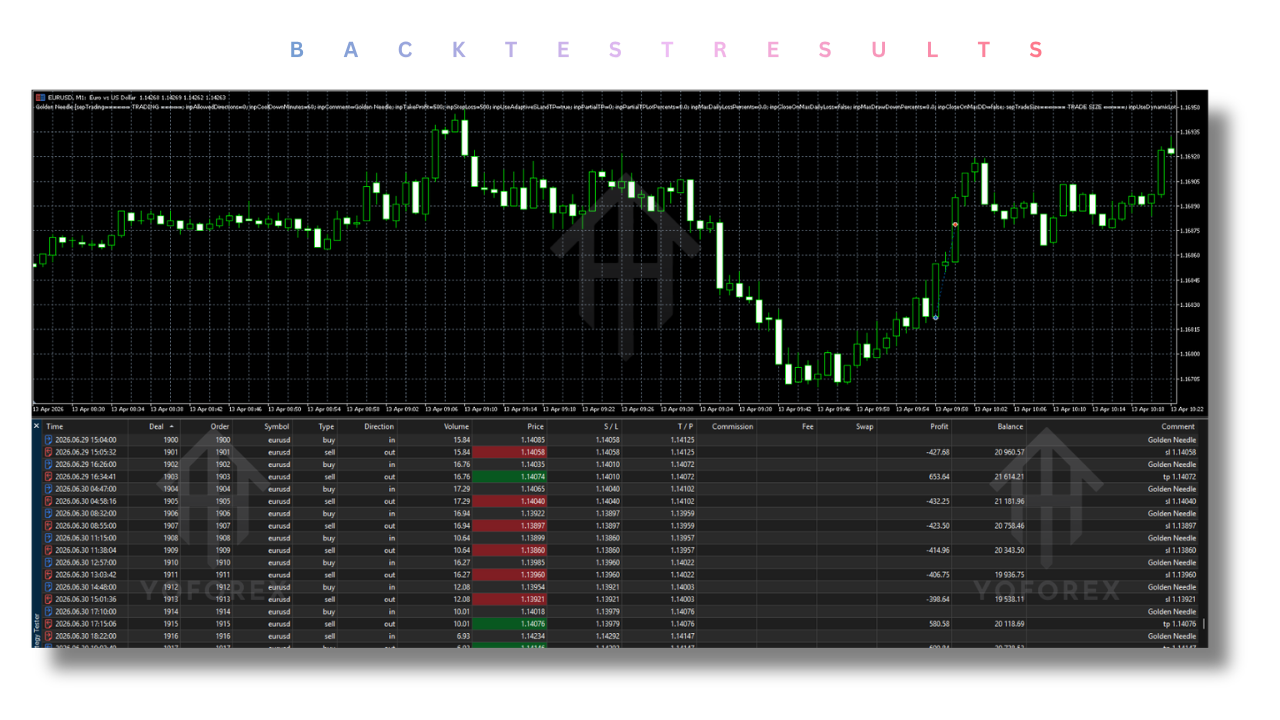The height and width of the screenshot is (720, 1280).
Task: Sort deals by the Time column header
Action: pos(54,427)
